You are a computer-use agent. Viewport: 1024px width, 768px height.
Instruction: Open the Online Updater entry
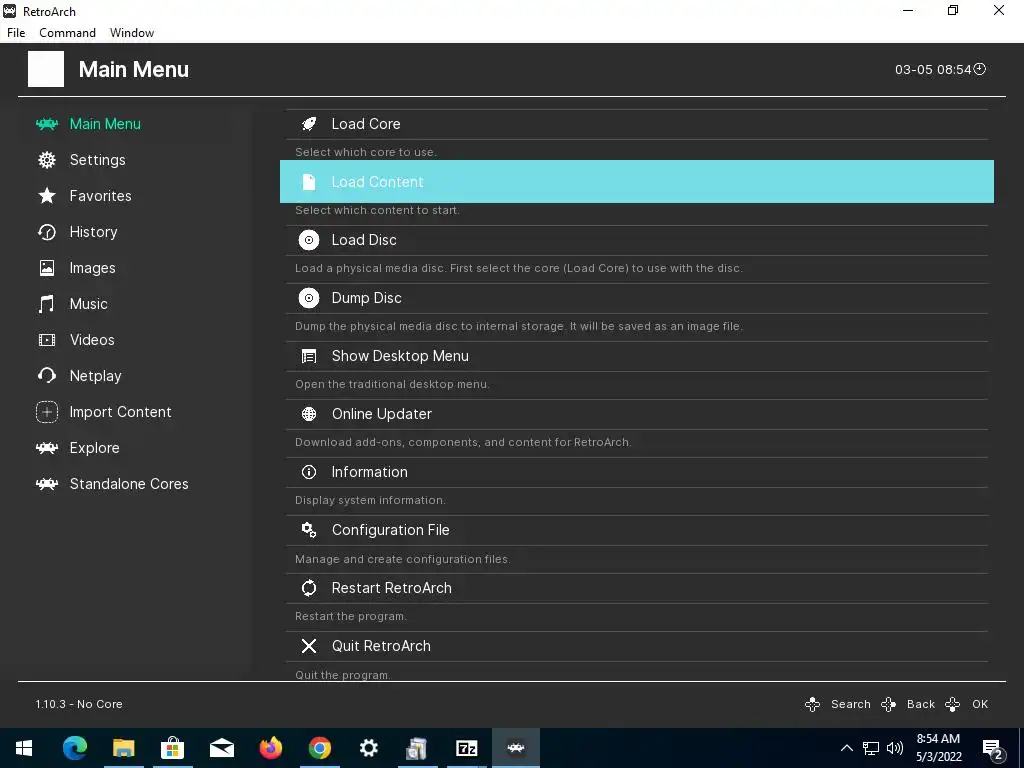(637, 414)
